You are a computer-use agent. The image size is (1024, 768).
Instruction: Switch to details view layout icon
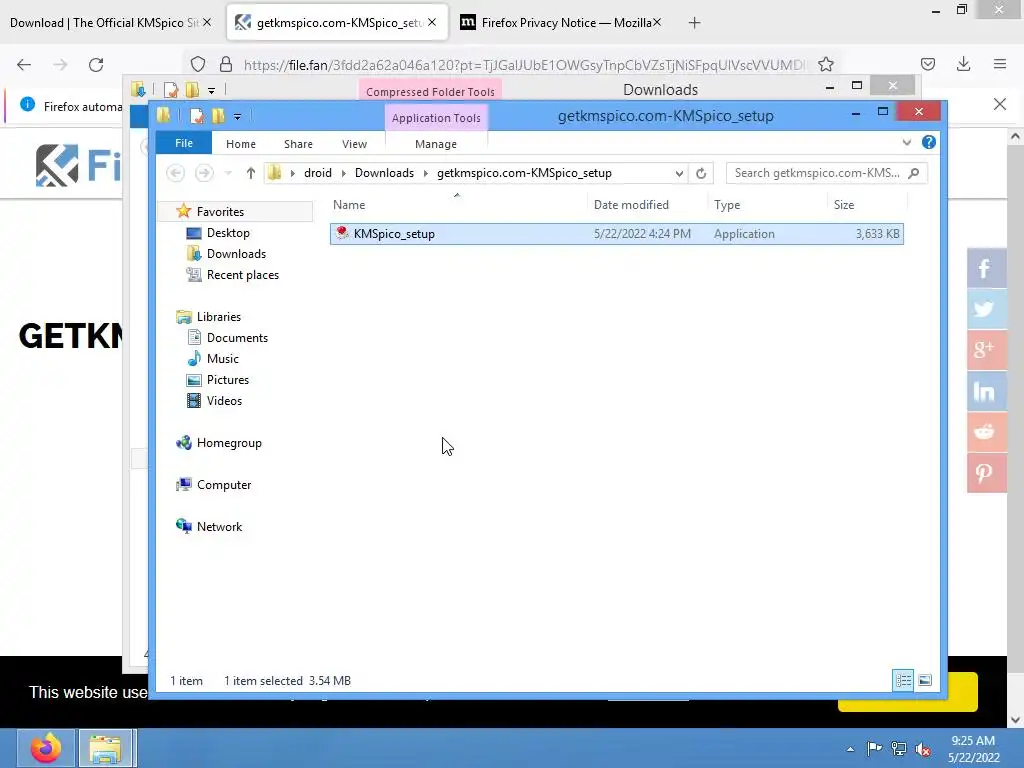point(903,680)
